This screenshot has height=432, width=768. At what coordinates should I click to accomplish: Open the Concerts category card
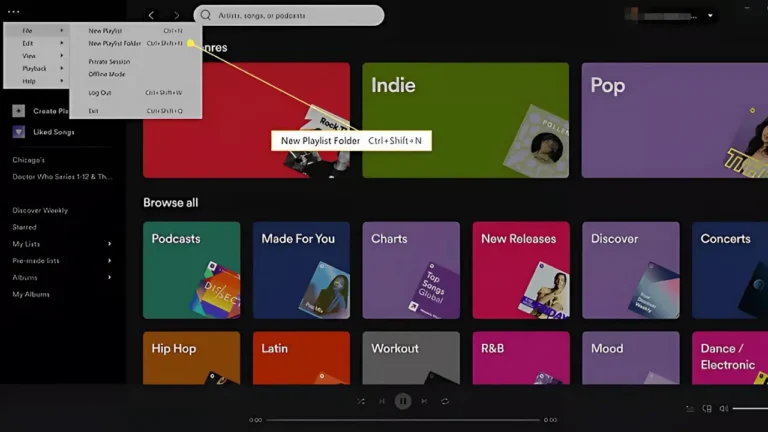coord(730,270)
